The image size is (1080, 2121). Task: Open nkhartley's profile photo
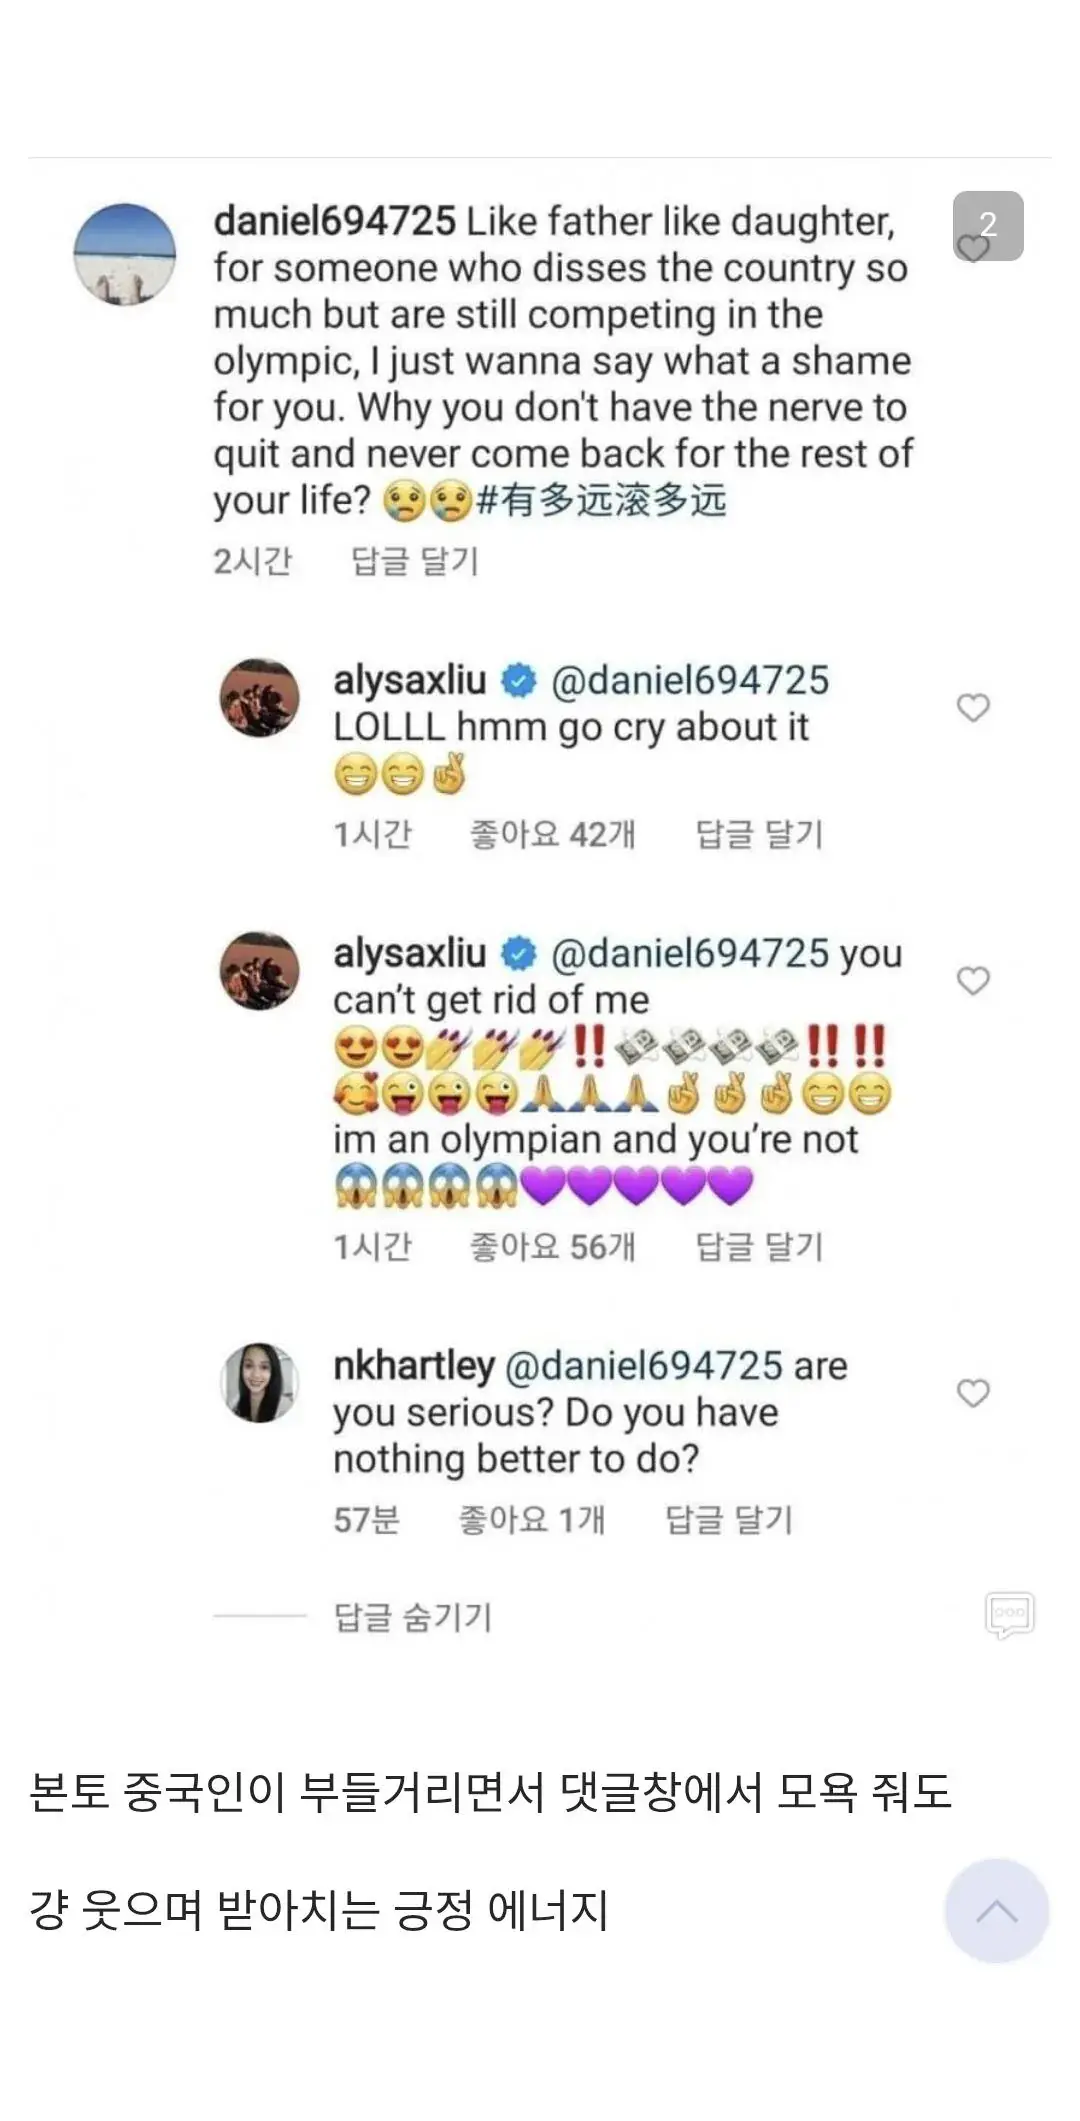pos(260,1382)
